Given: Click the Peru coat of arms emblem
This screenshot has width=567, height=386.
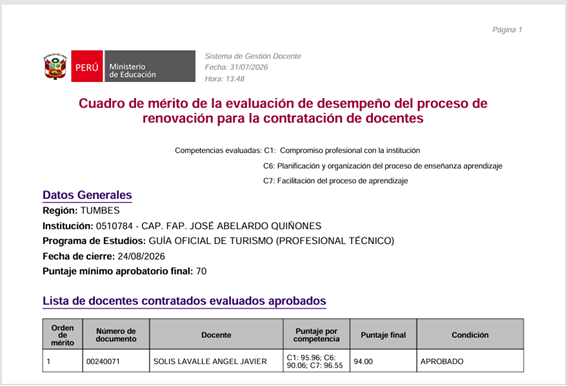Looking at the screenshot, I should 55,66.
